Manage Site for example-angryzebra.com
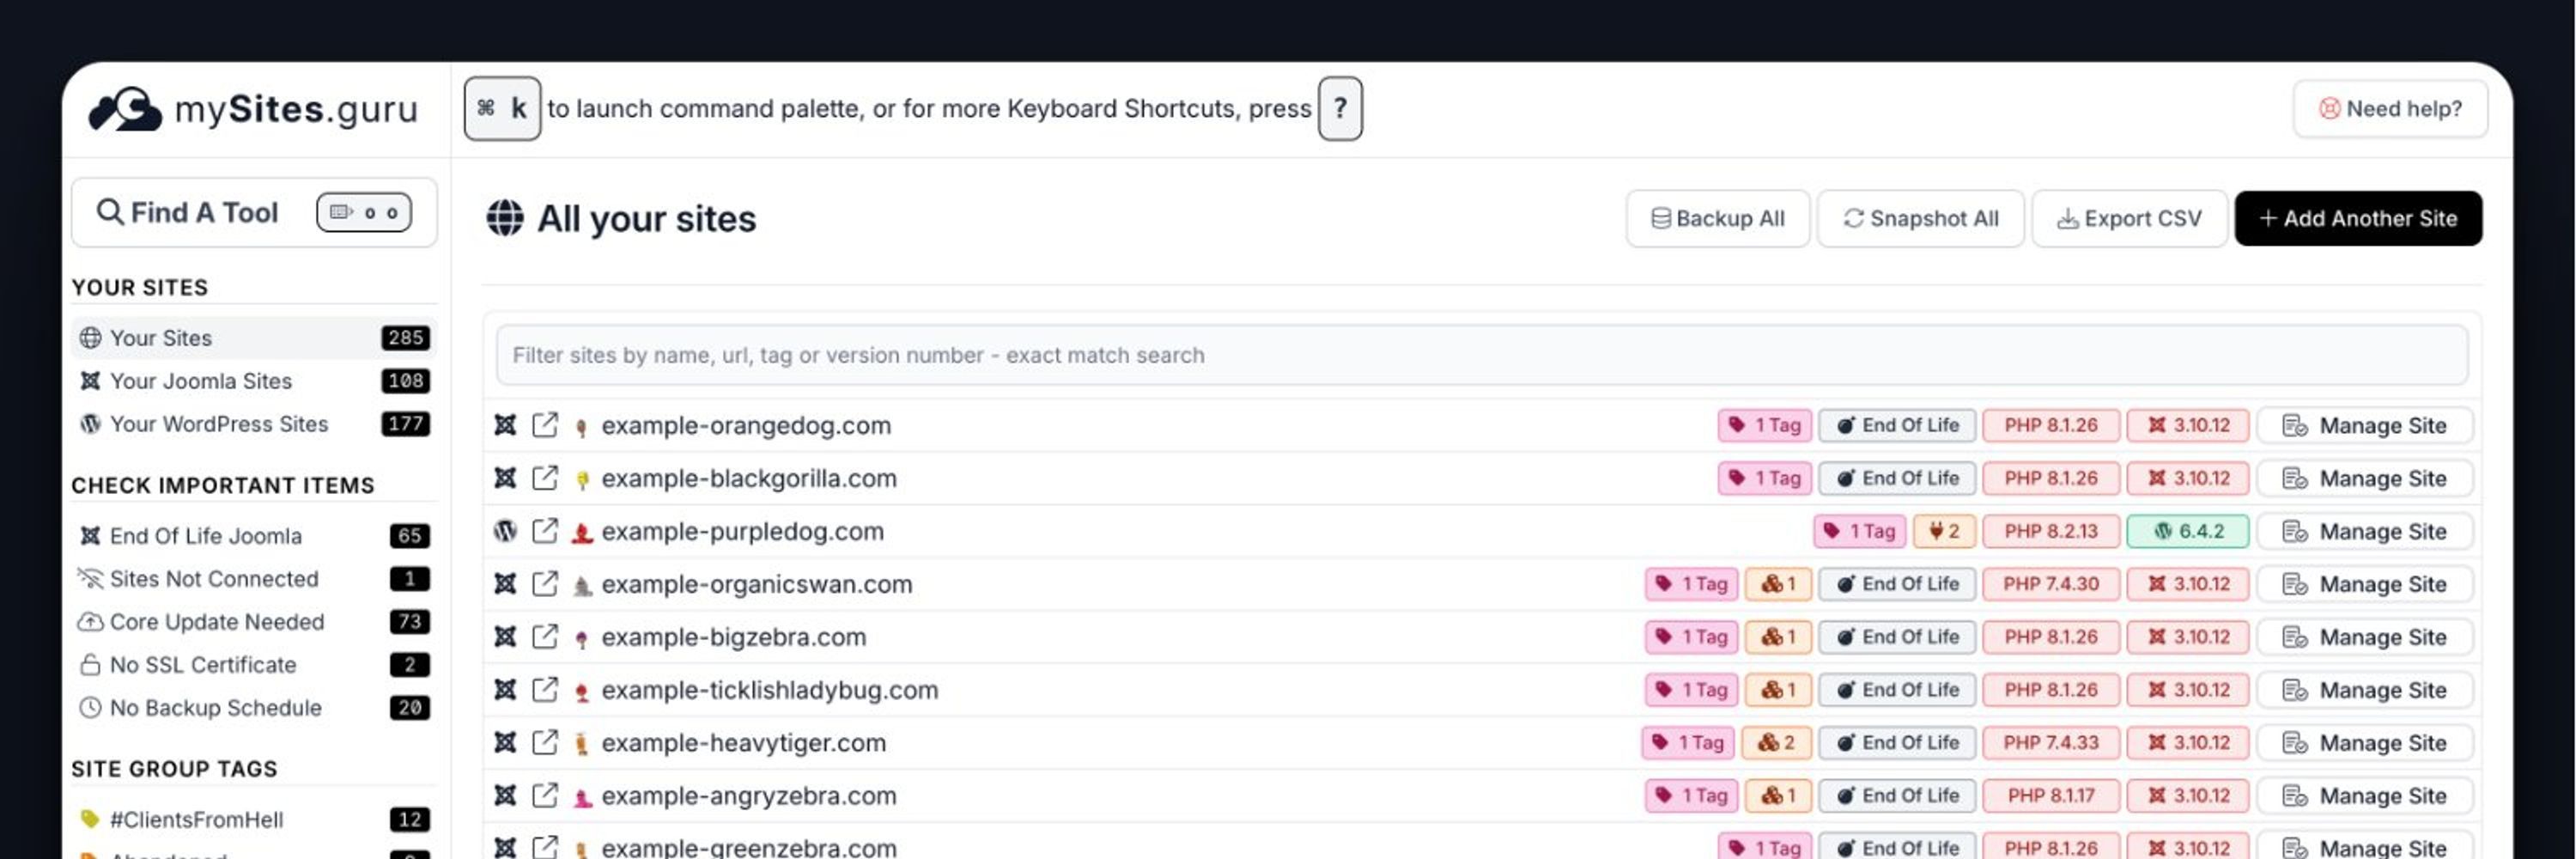The height and width of the screenshot is (859, 2576). pyautogui.click(x=2365, y=796)
